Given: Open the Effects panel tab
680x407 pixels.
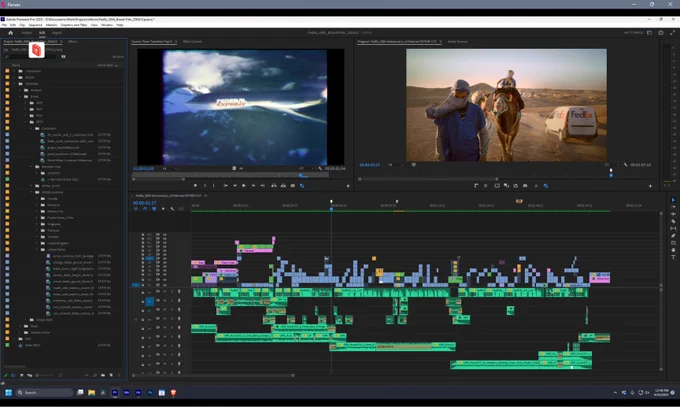Looking at the screenshot, I should point(72,42).
